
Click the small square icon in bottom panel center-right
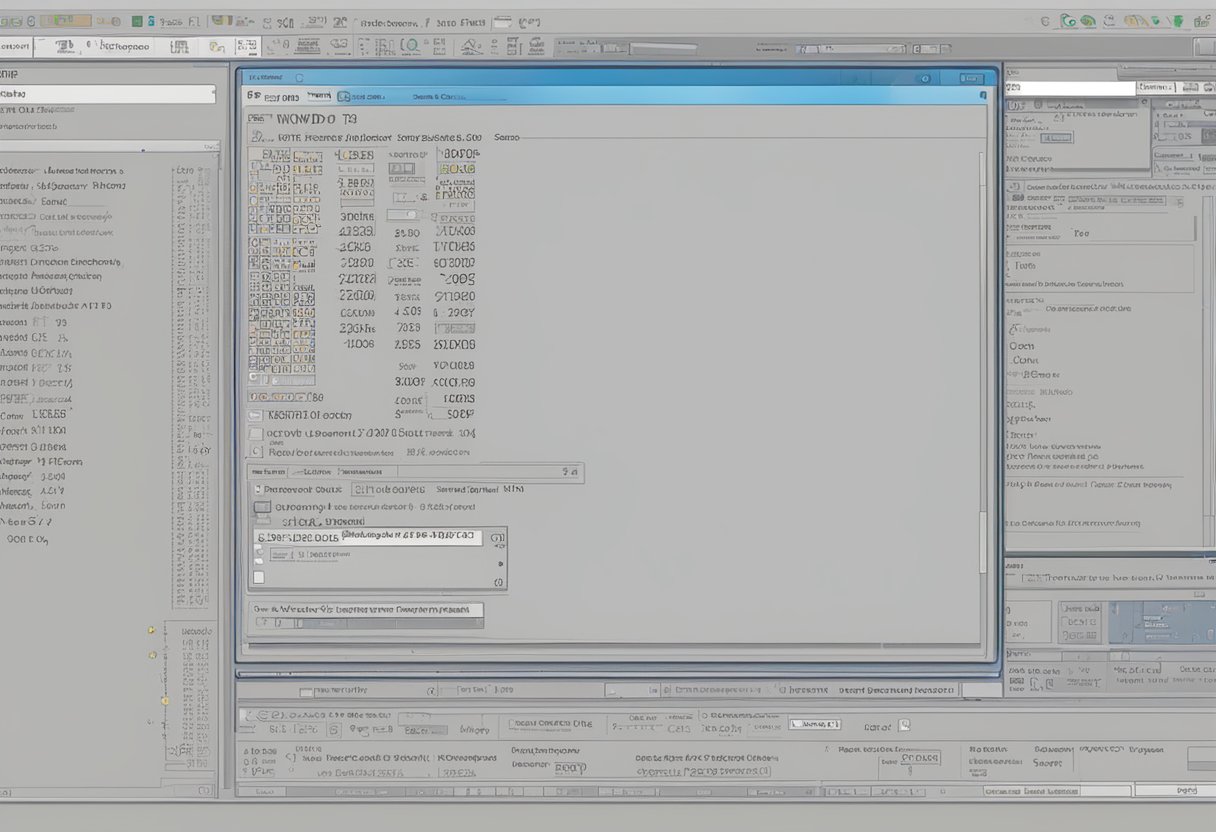[904, 726]
